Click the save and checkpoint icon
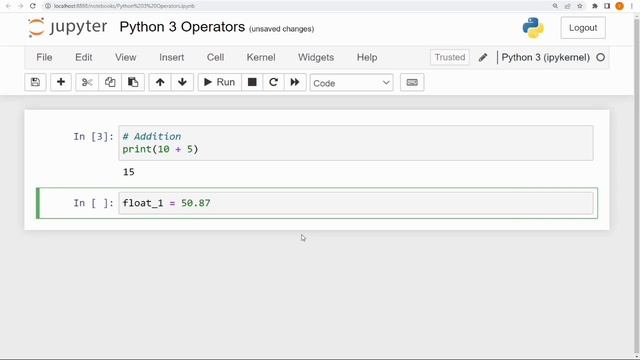Viewport: 640px width, 360px height. point(36,82)
